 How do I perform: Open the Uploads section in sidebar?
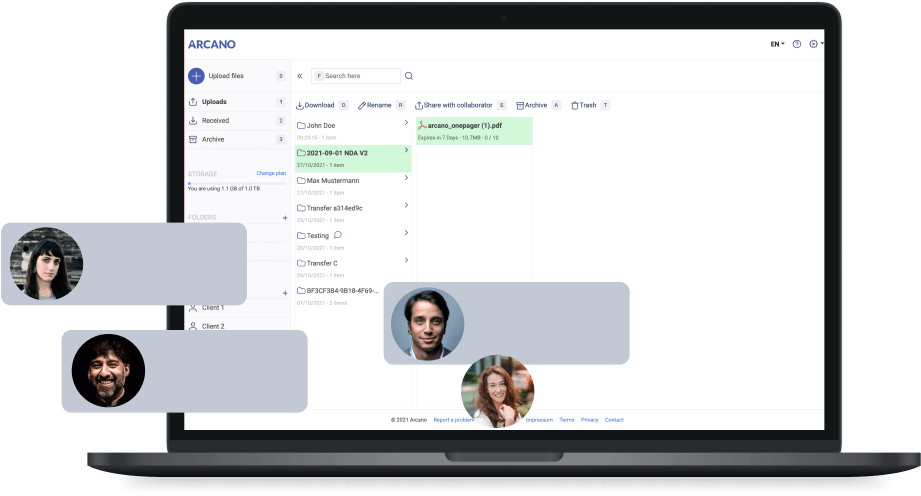click(x=237, y=102)
